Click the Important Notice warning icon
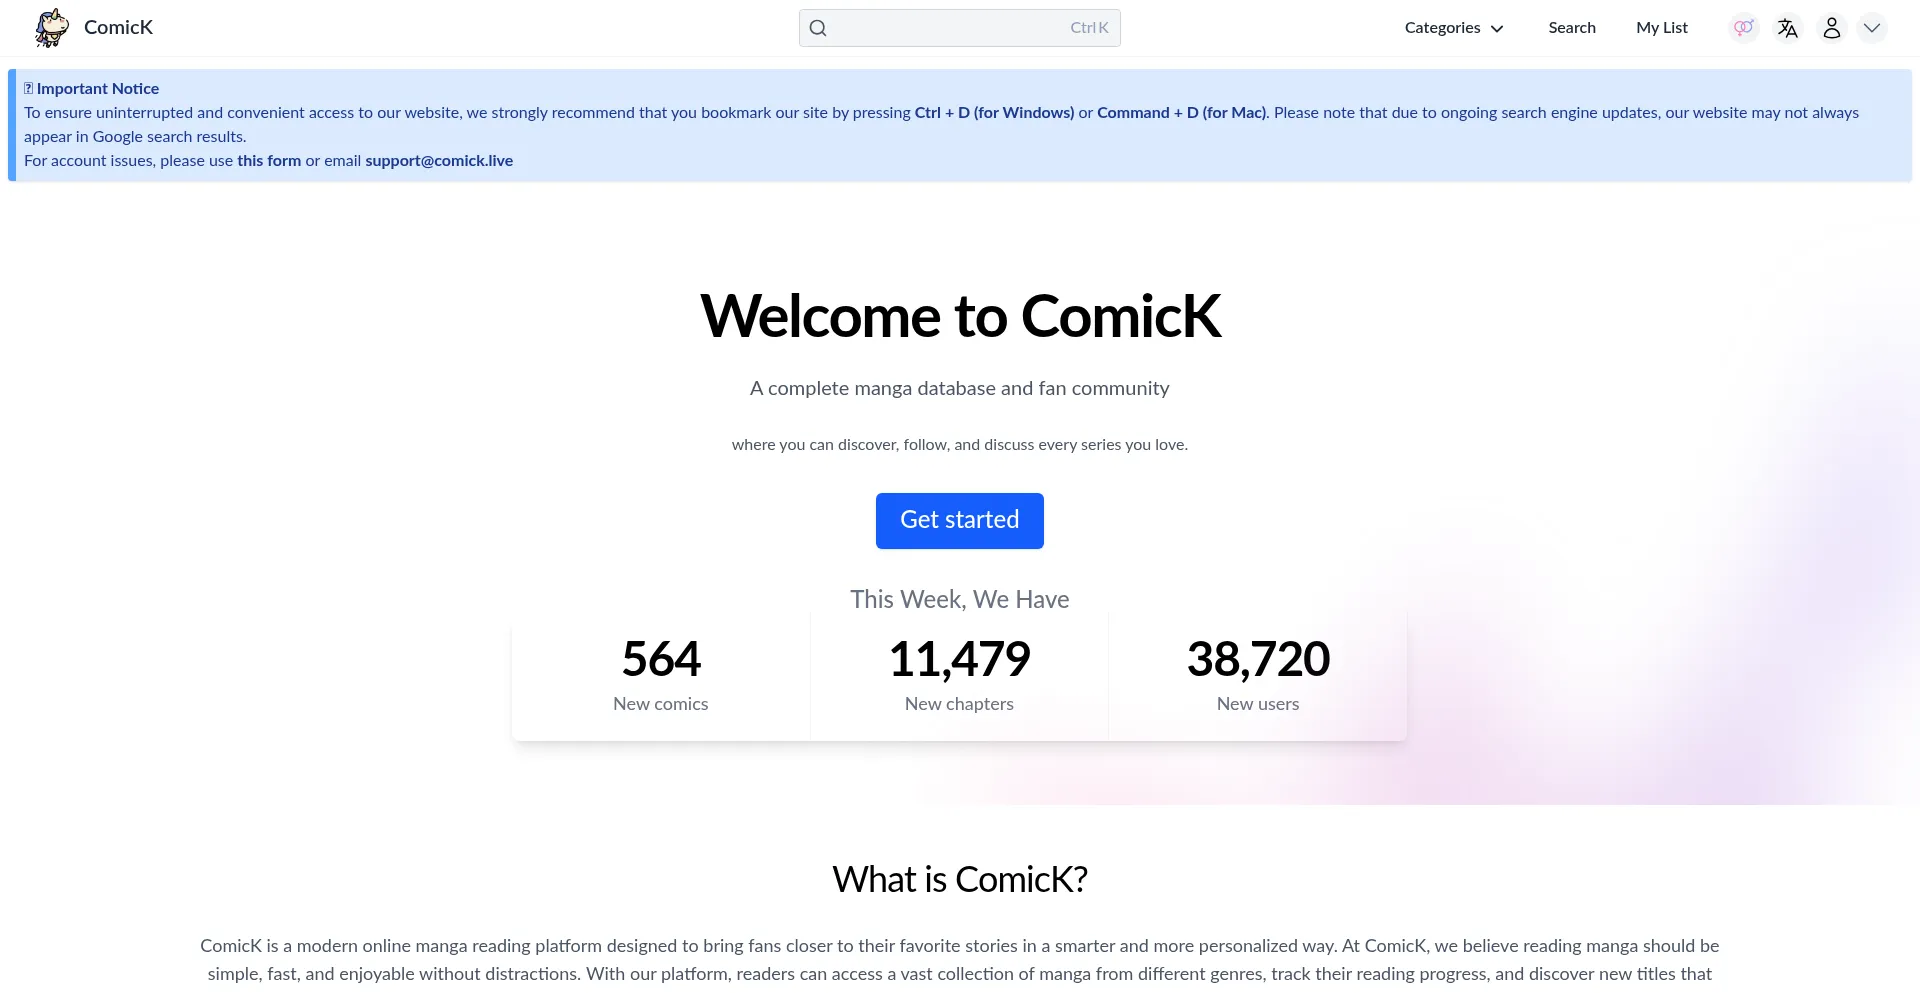 point(29,88)
